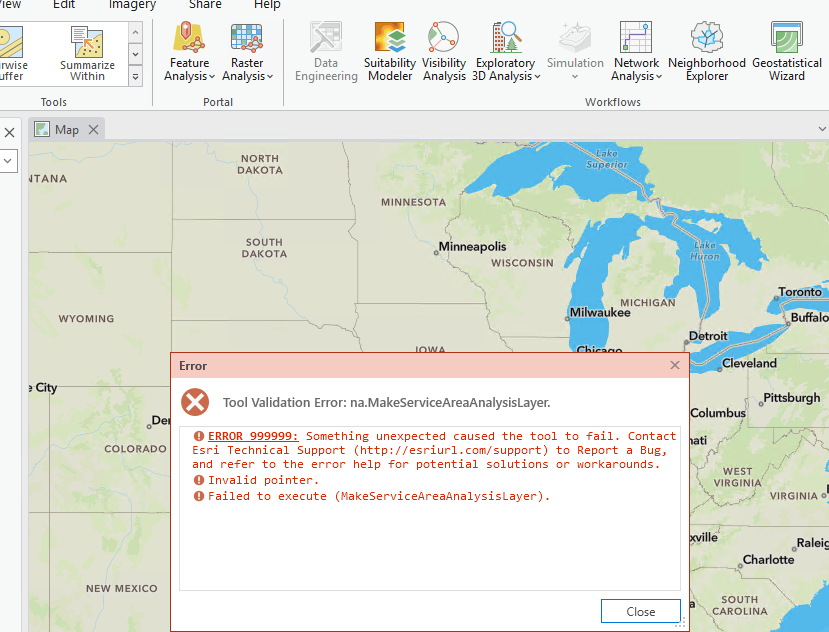Image resolution: width=829 pixels, height=632 pixels.
Task: Click Close on the Error dialog
Action: coord(640,610)
